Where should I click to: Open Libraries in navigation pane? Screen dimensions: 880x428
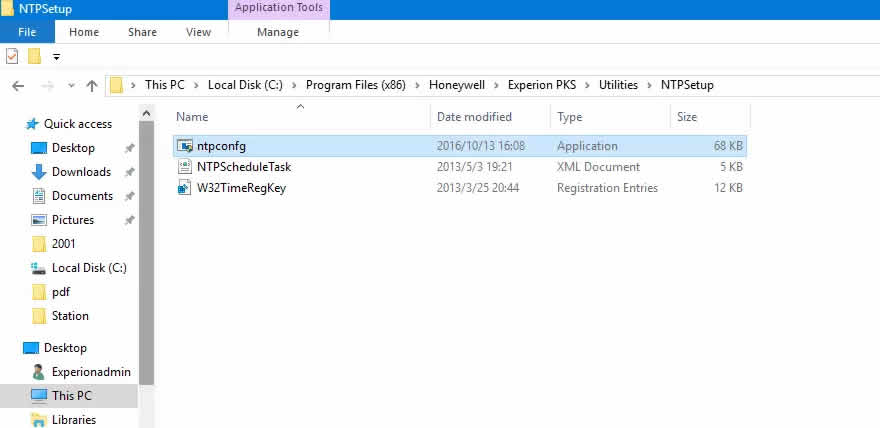[x=74, y=420]
